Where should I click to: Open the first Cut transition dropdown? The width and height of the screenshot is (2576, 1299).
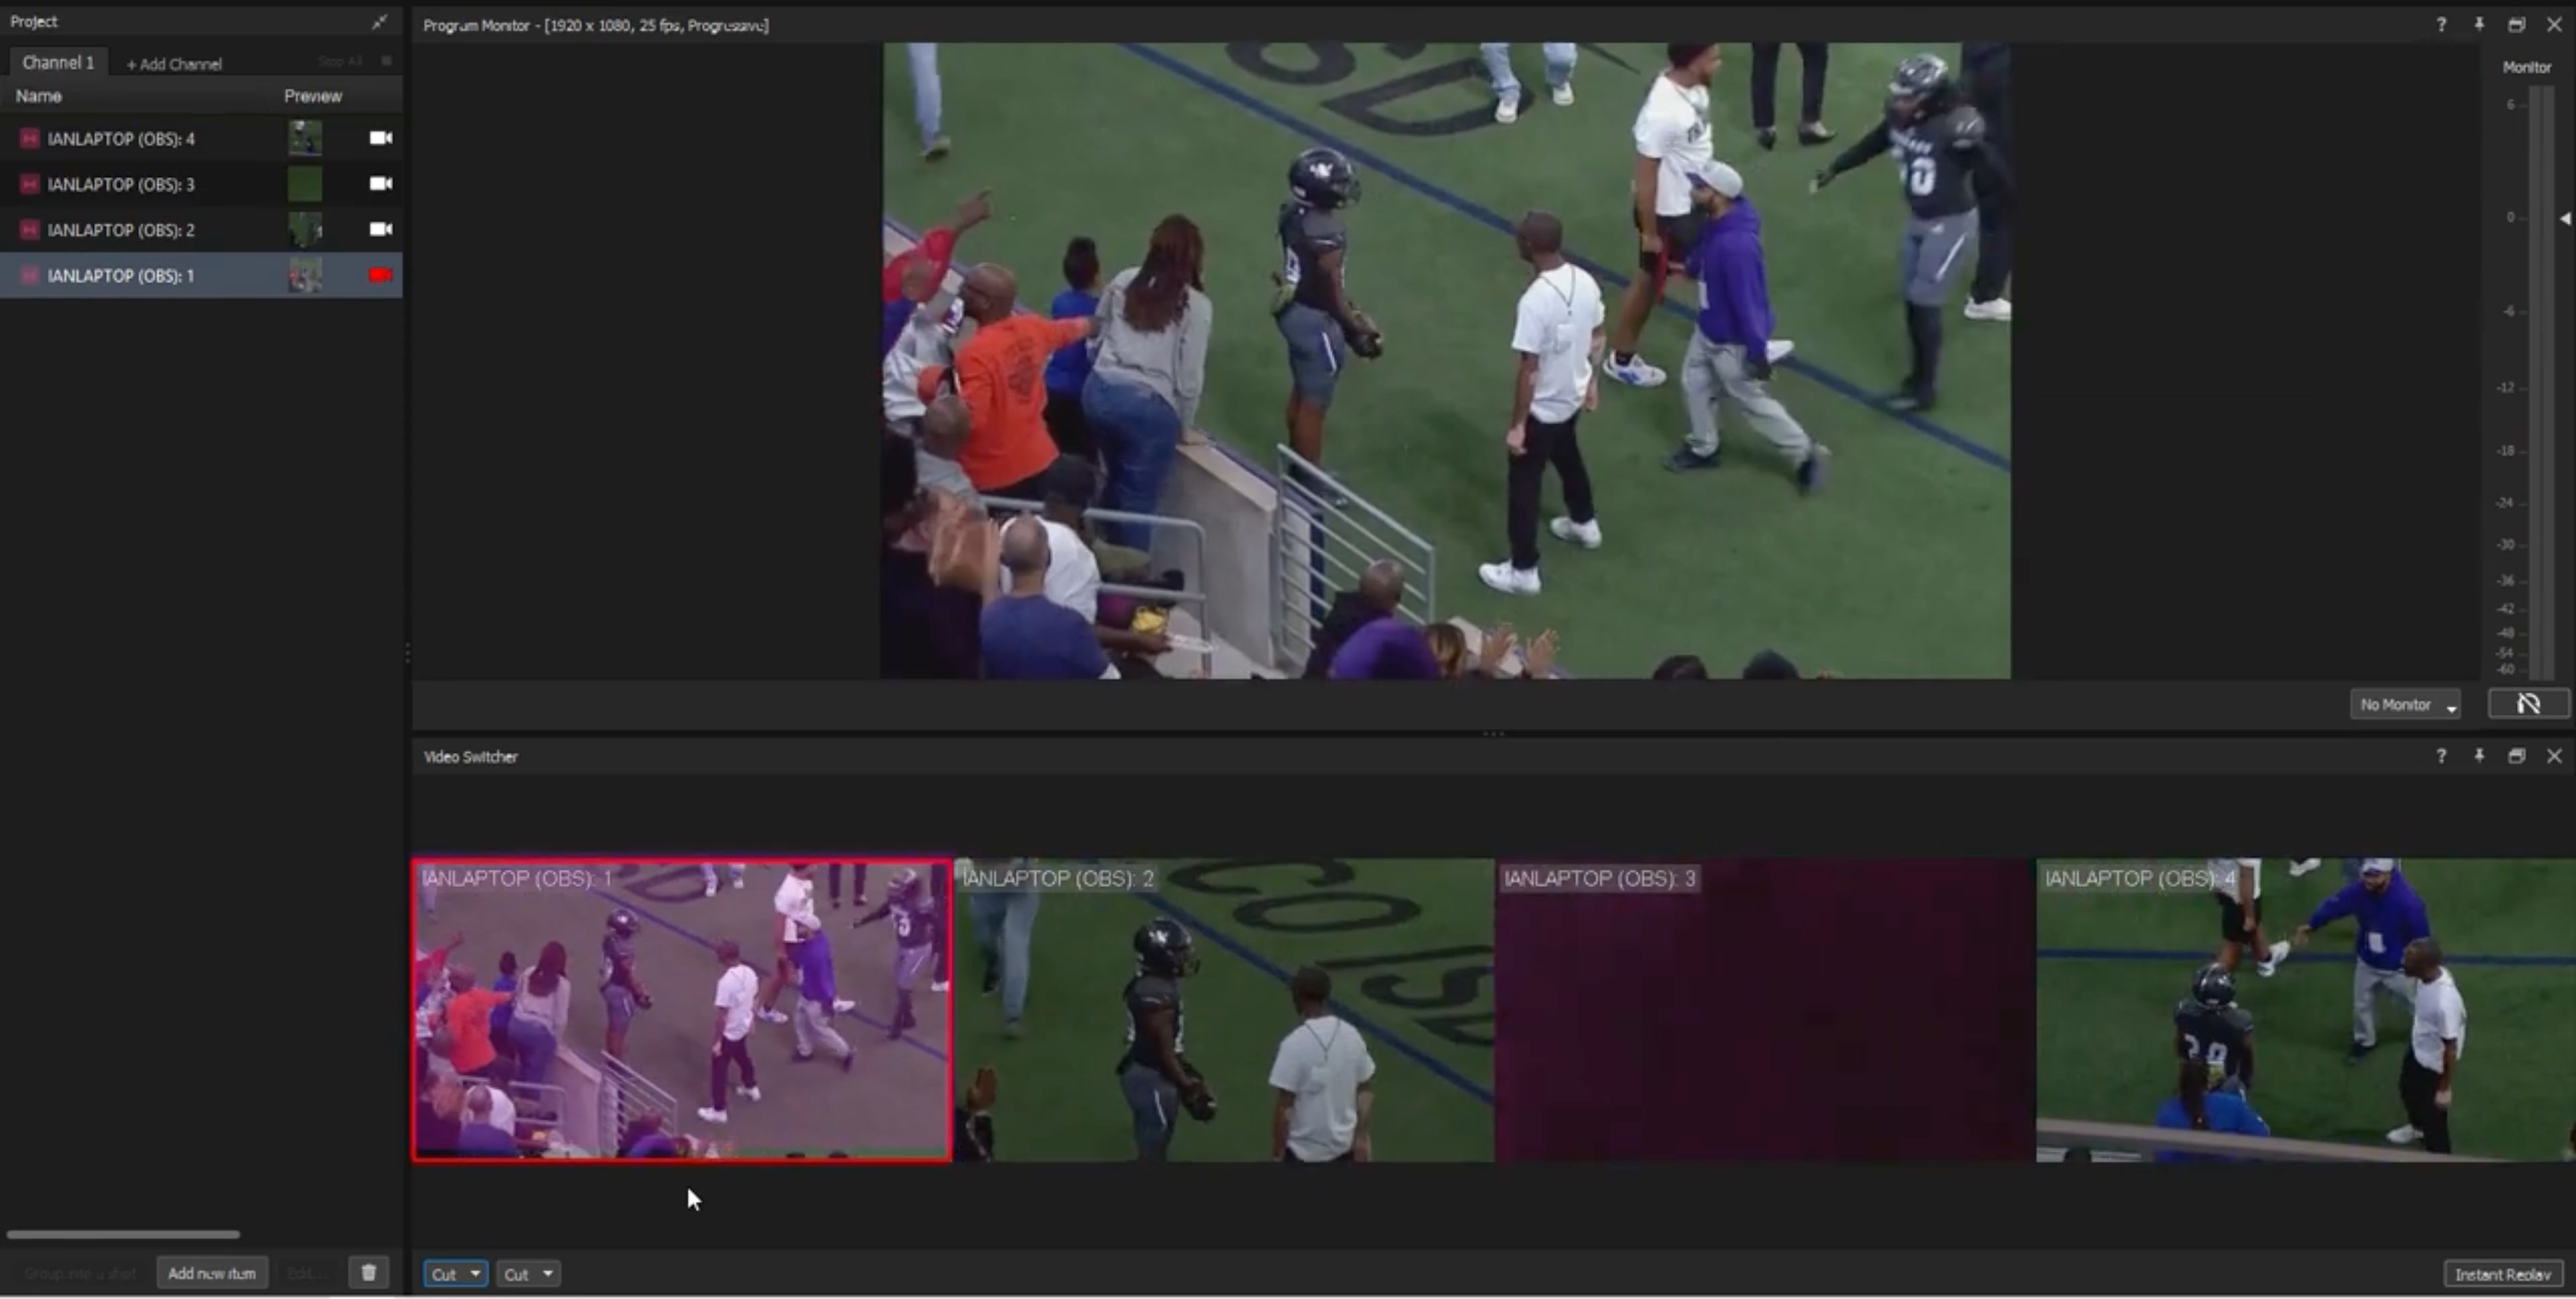(455, 1274)
